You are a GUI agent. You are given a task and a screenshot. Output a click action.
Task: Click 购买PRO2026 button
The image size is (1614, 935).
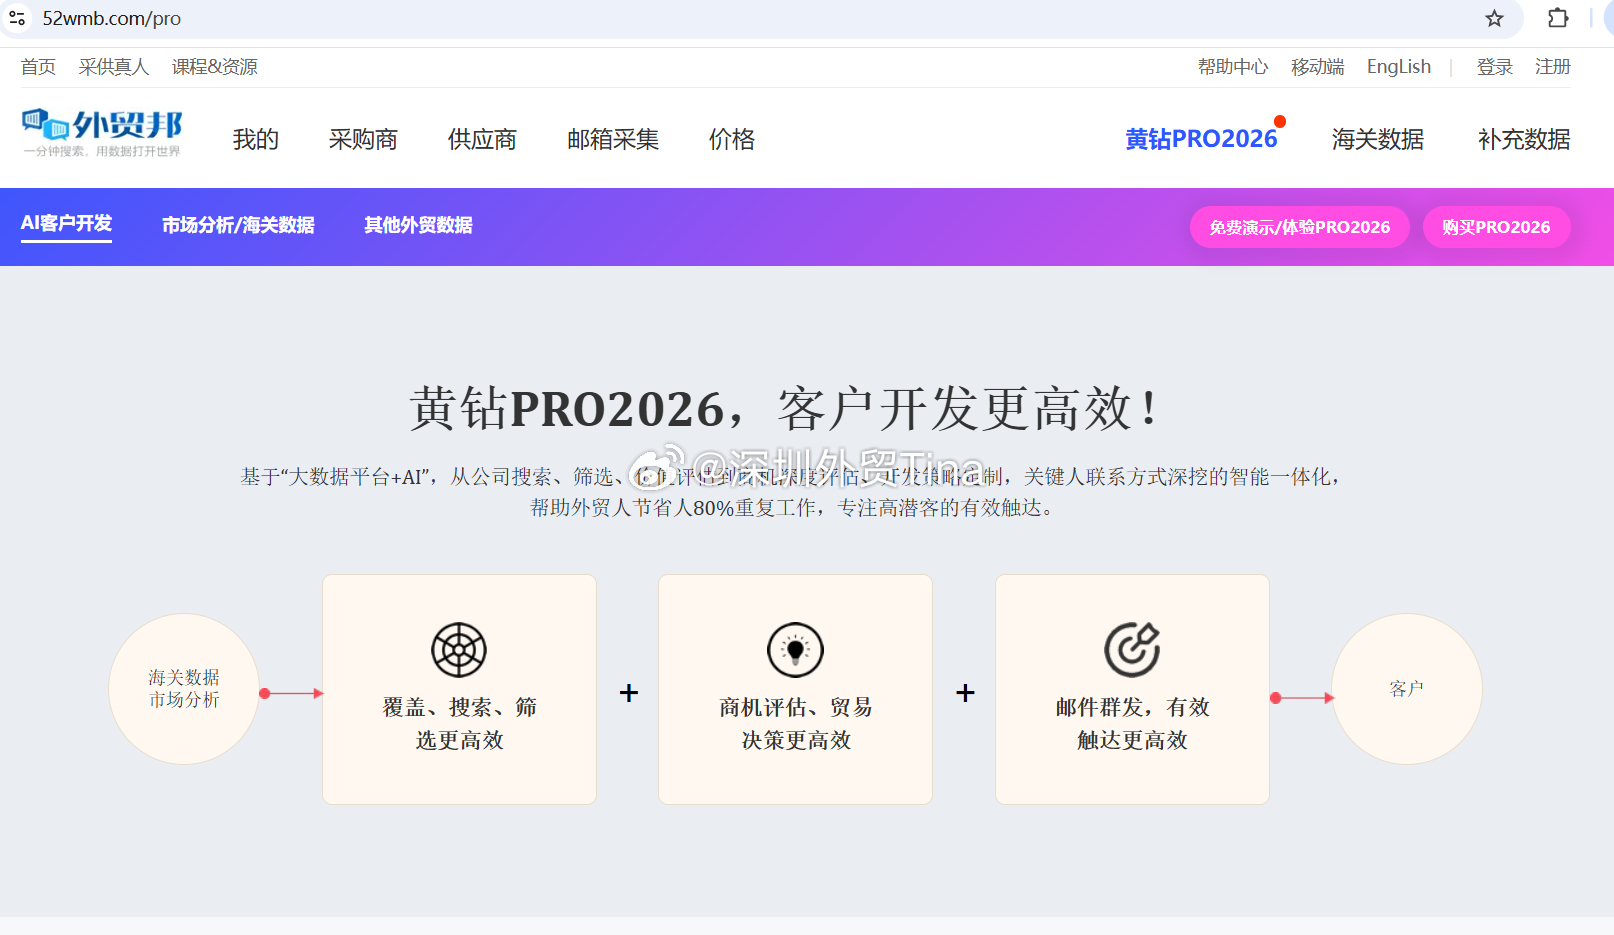point(1496,227)
